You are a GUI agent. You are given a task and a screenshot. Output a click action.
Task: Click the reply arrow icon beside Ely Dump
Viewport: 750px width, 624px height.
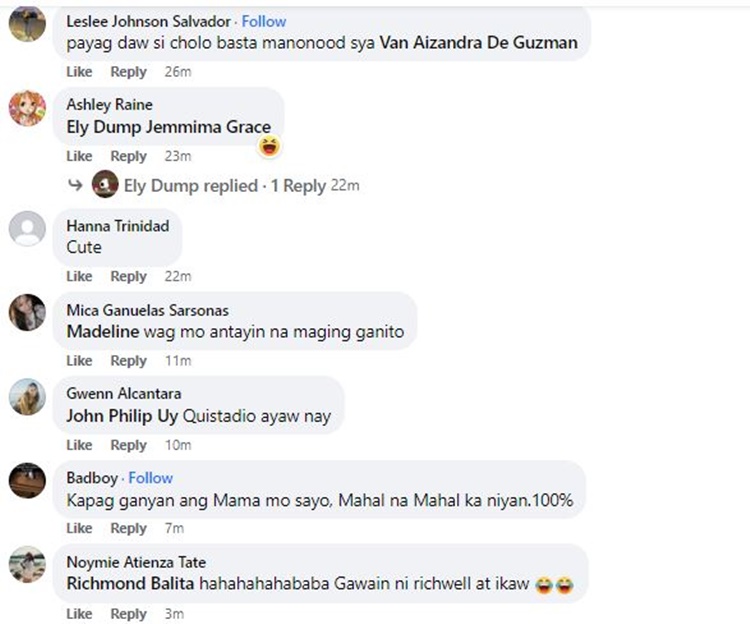[x=75, y=185]
